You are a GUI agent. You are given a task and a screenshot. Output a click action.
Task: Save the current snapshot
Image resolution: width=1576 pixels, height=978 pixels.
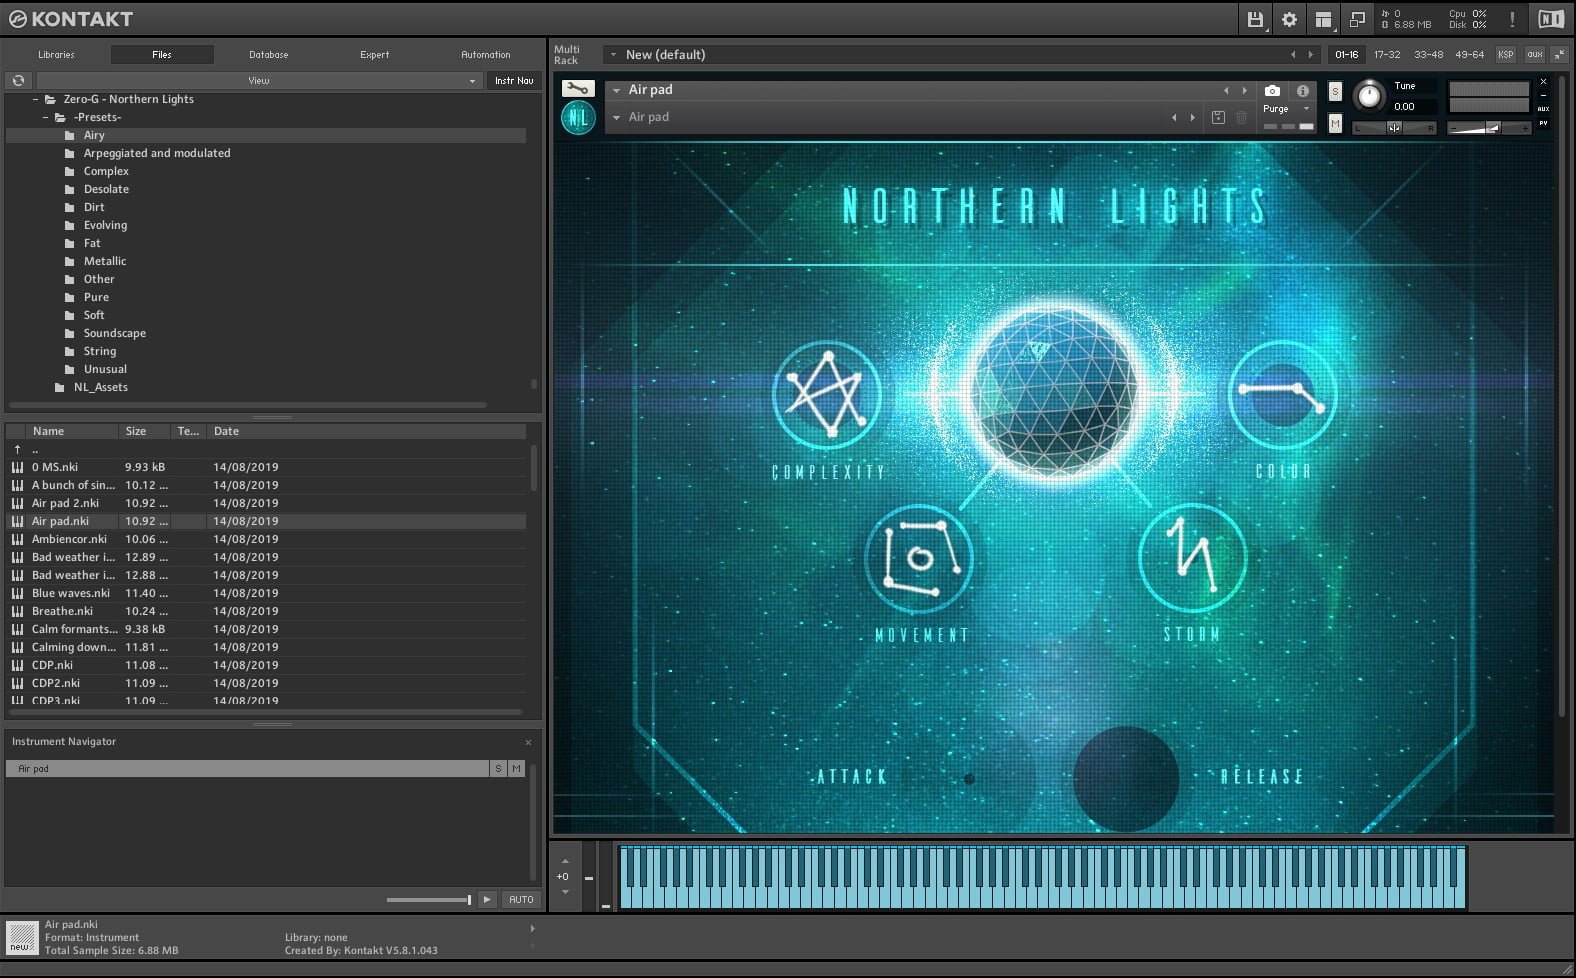pyautogui.click(x=1218, y=117)
